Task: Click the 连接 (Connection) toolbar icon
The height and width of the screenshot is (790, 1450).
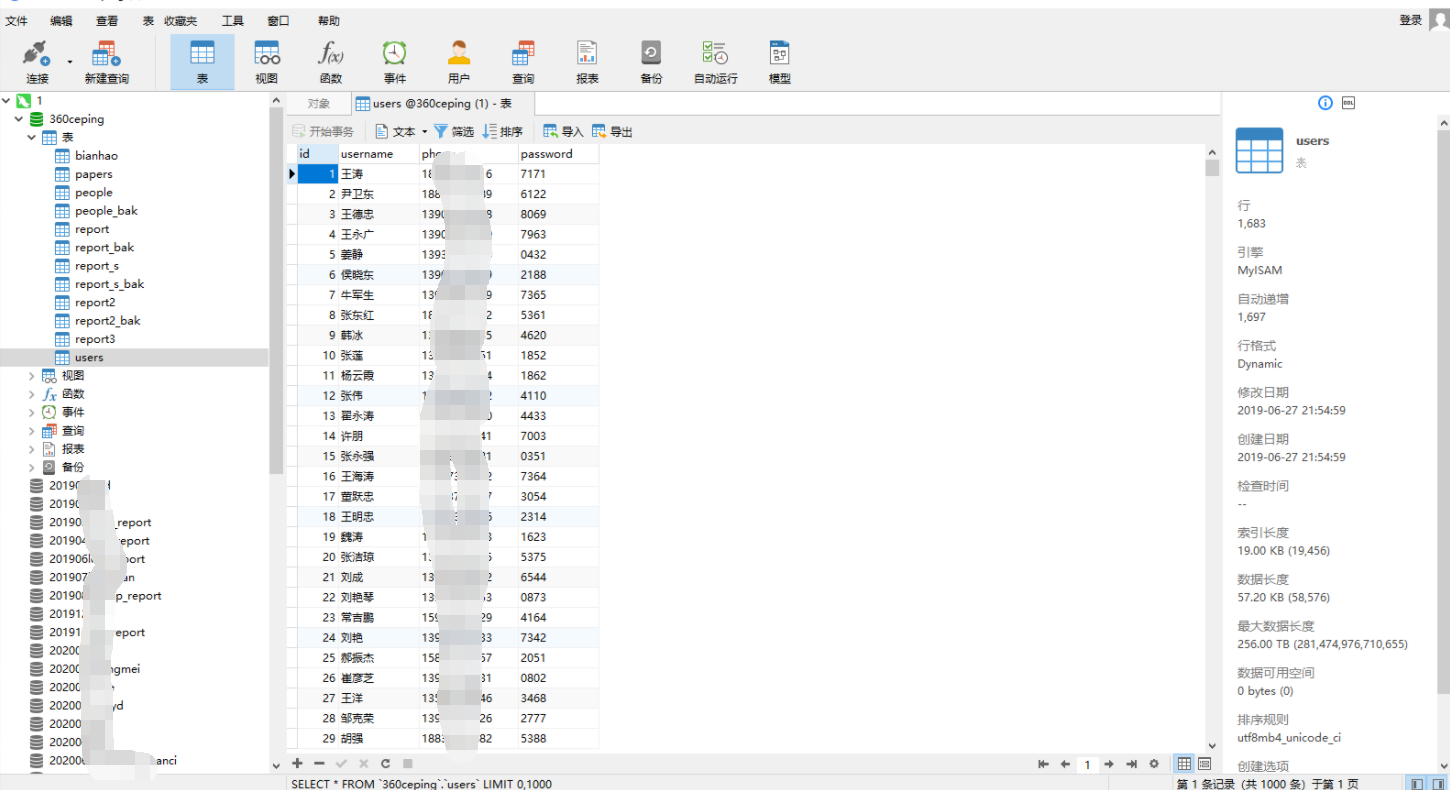Action: tap(37, 62)
